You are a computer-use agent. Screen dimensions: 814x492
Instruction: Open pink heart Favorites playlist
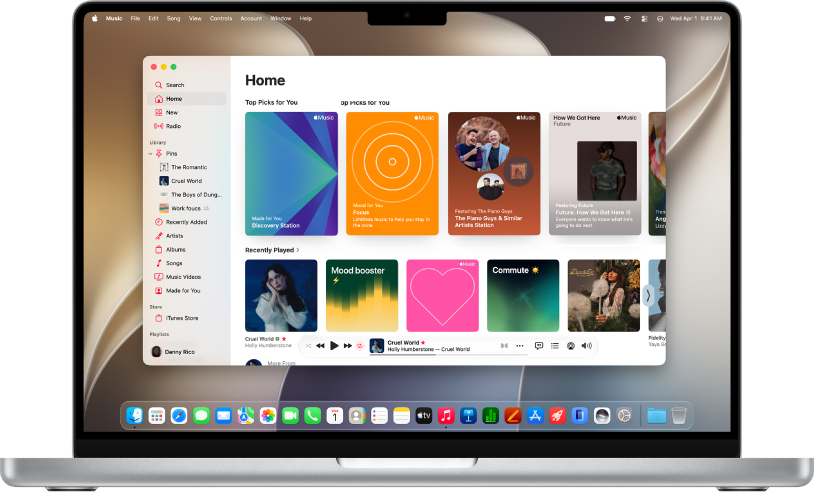[x=442, y=295]
